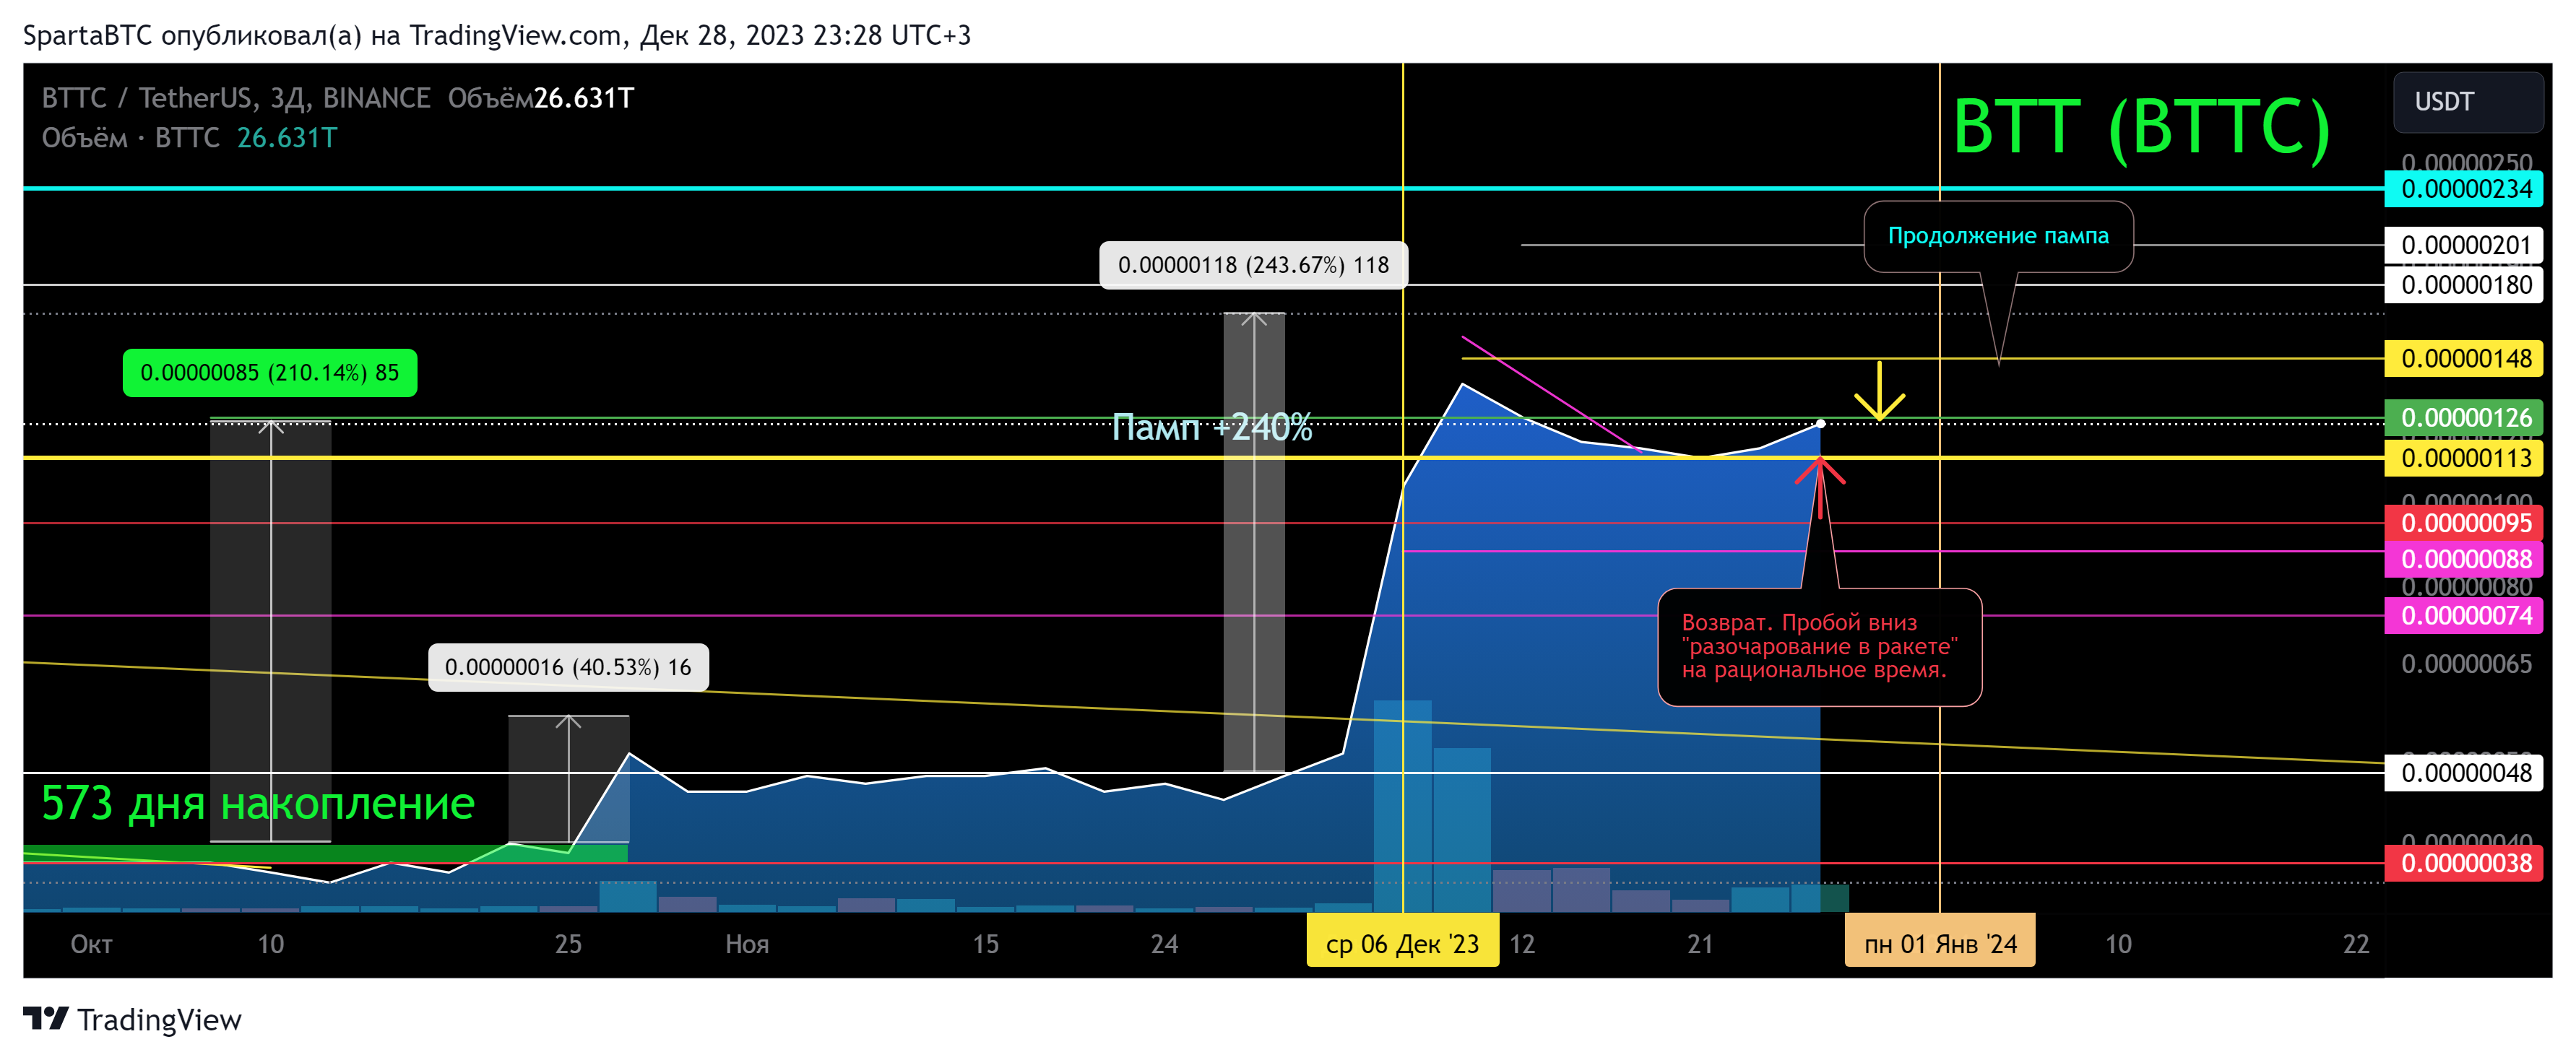This screenshot has height=1060, width=2576.
Task: Click the 'Ноя' time axis label
Action: coord(747,944)
